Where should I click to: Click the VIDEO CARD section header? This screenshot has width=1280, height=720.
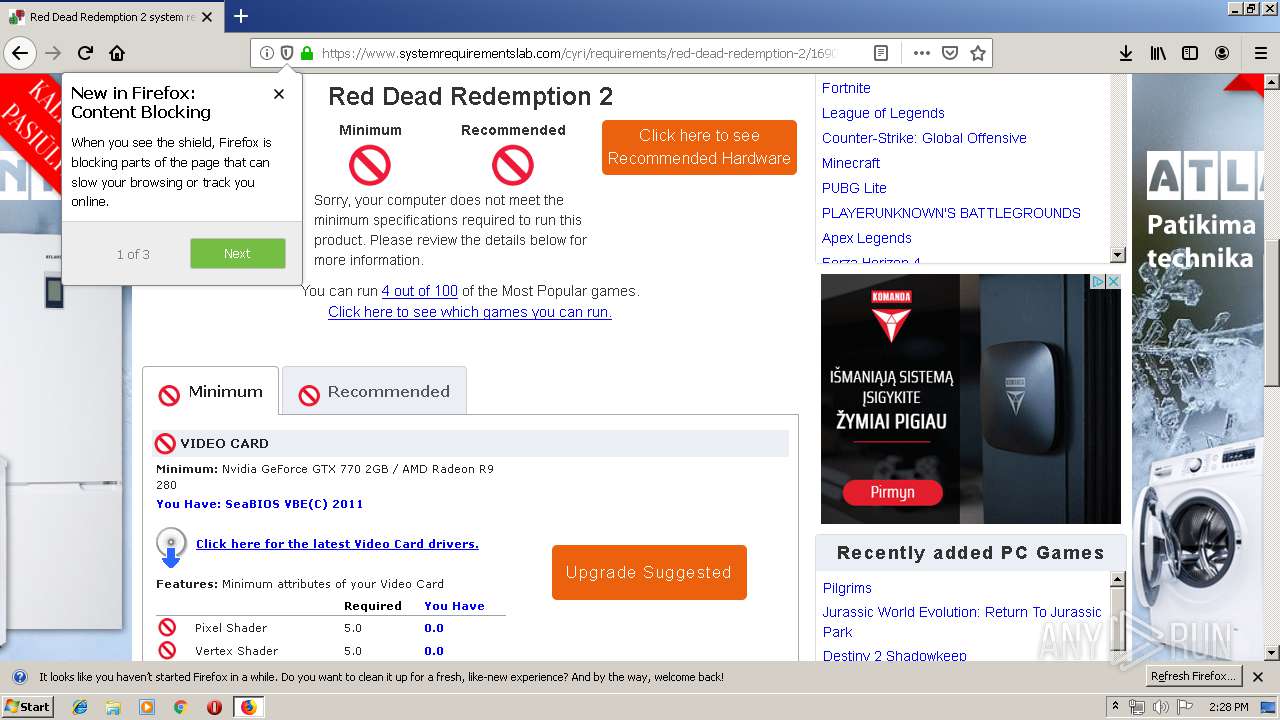[x=471, y=443]
